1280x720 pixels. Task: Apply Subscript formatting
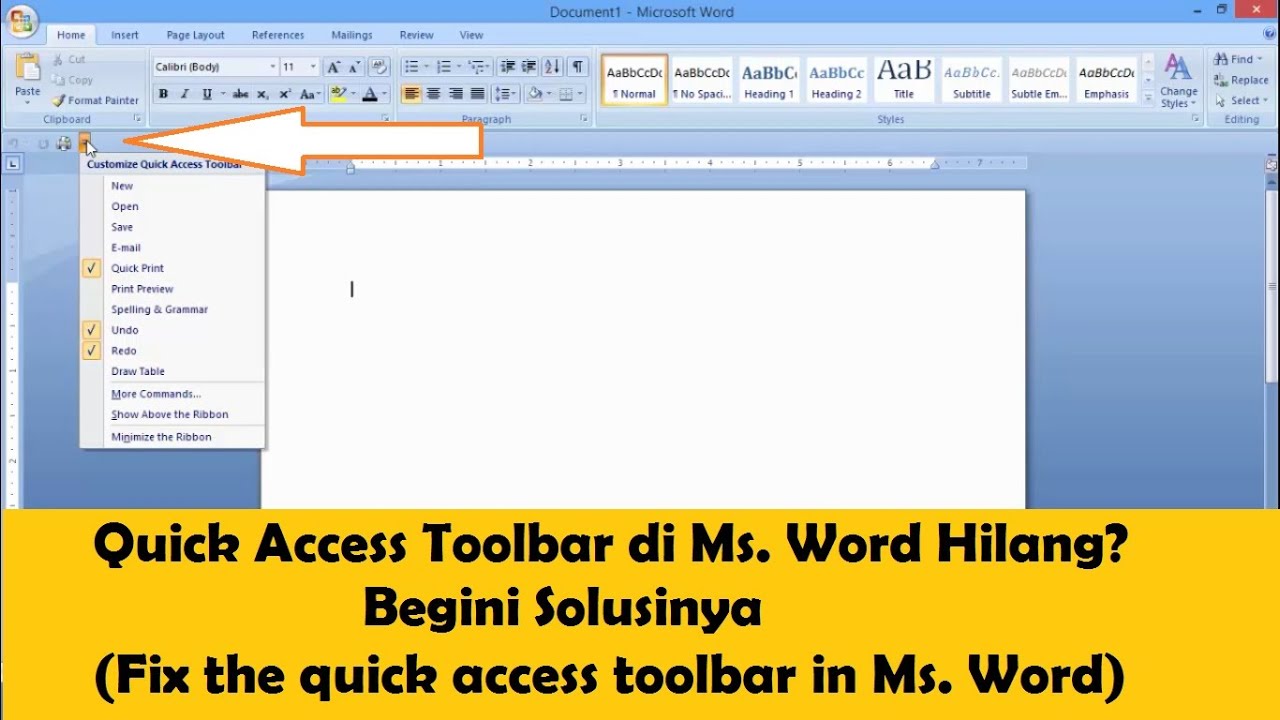pyautogui.click(x=263, y=94)
